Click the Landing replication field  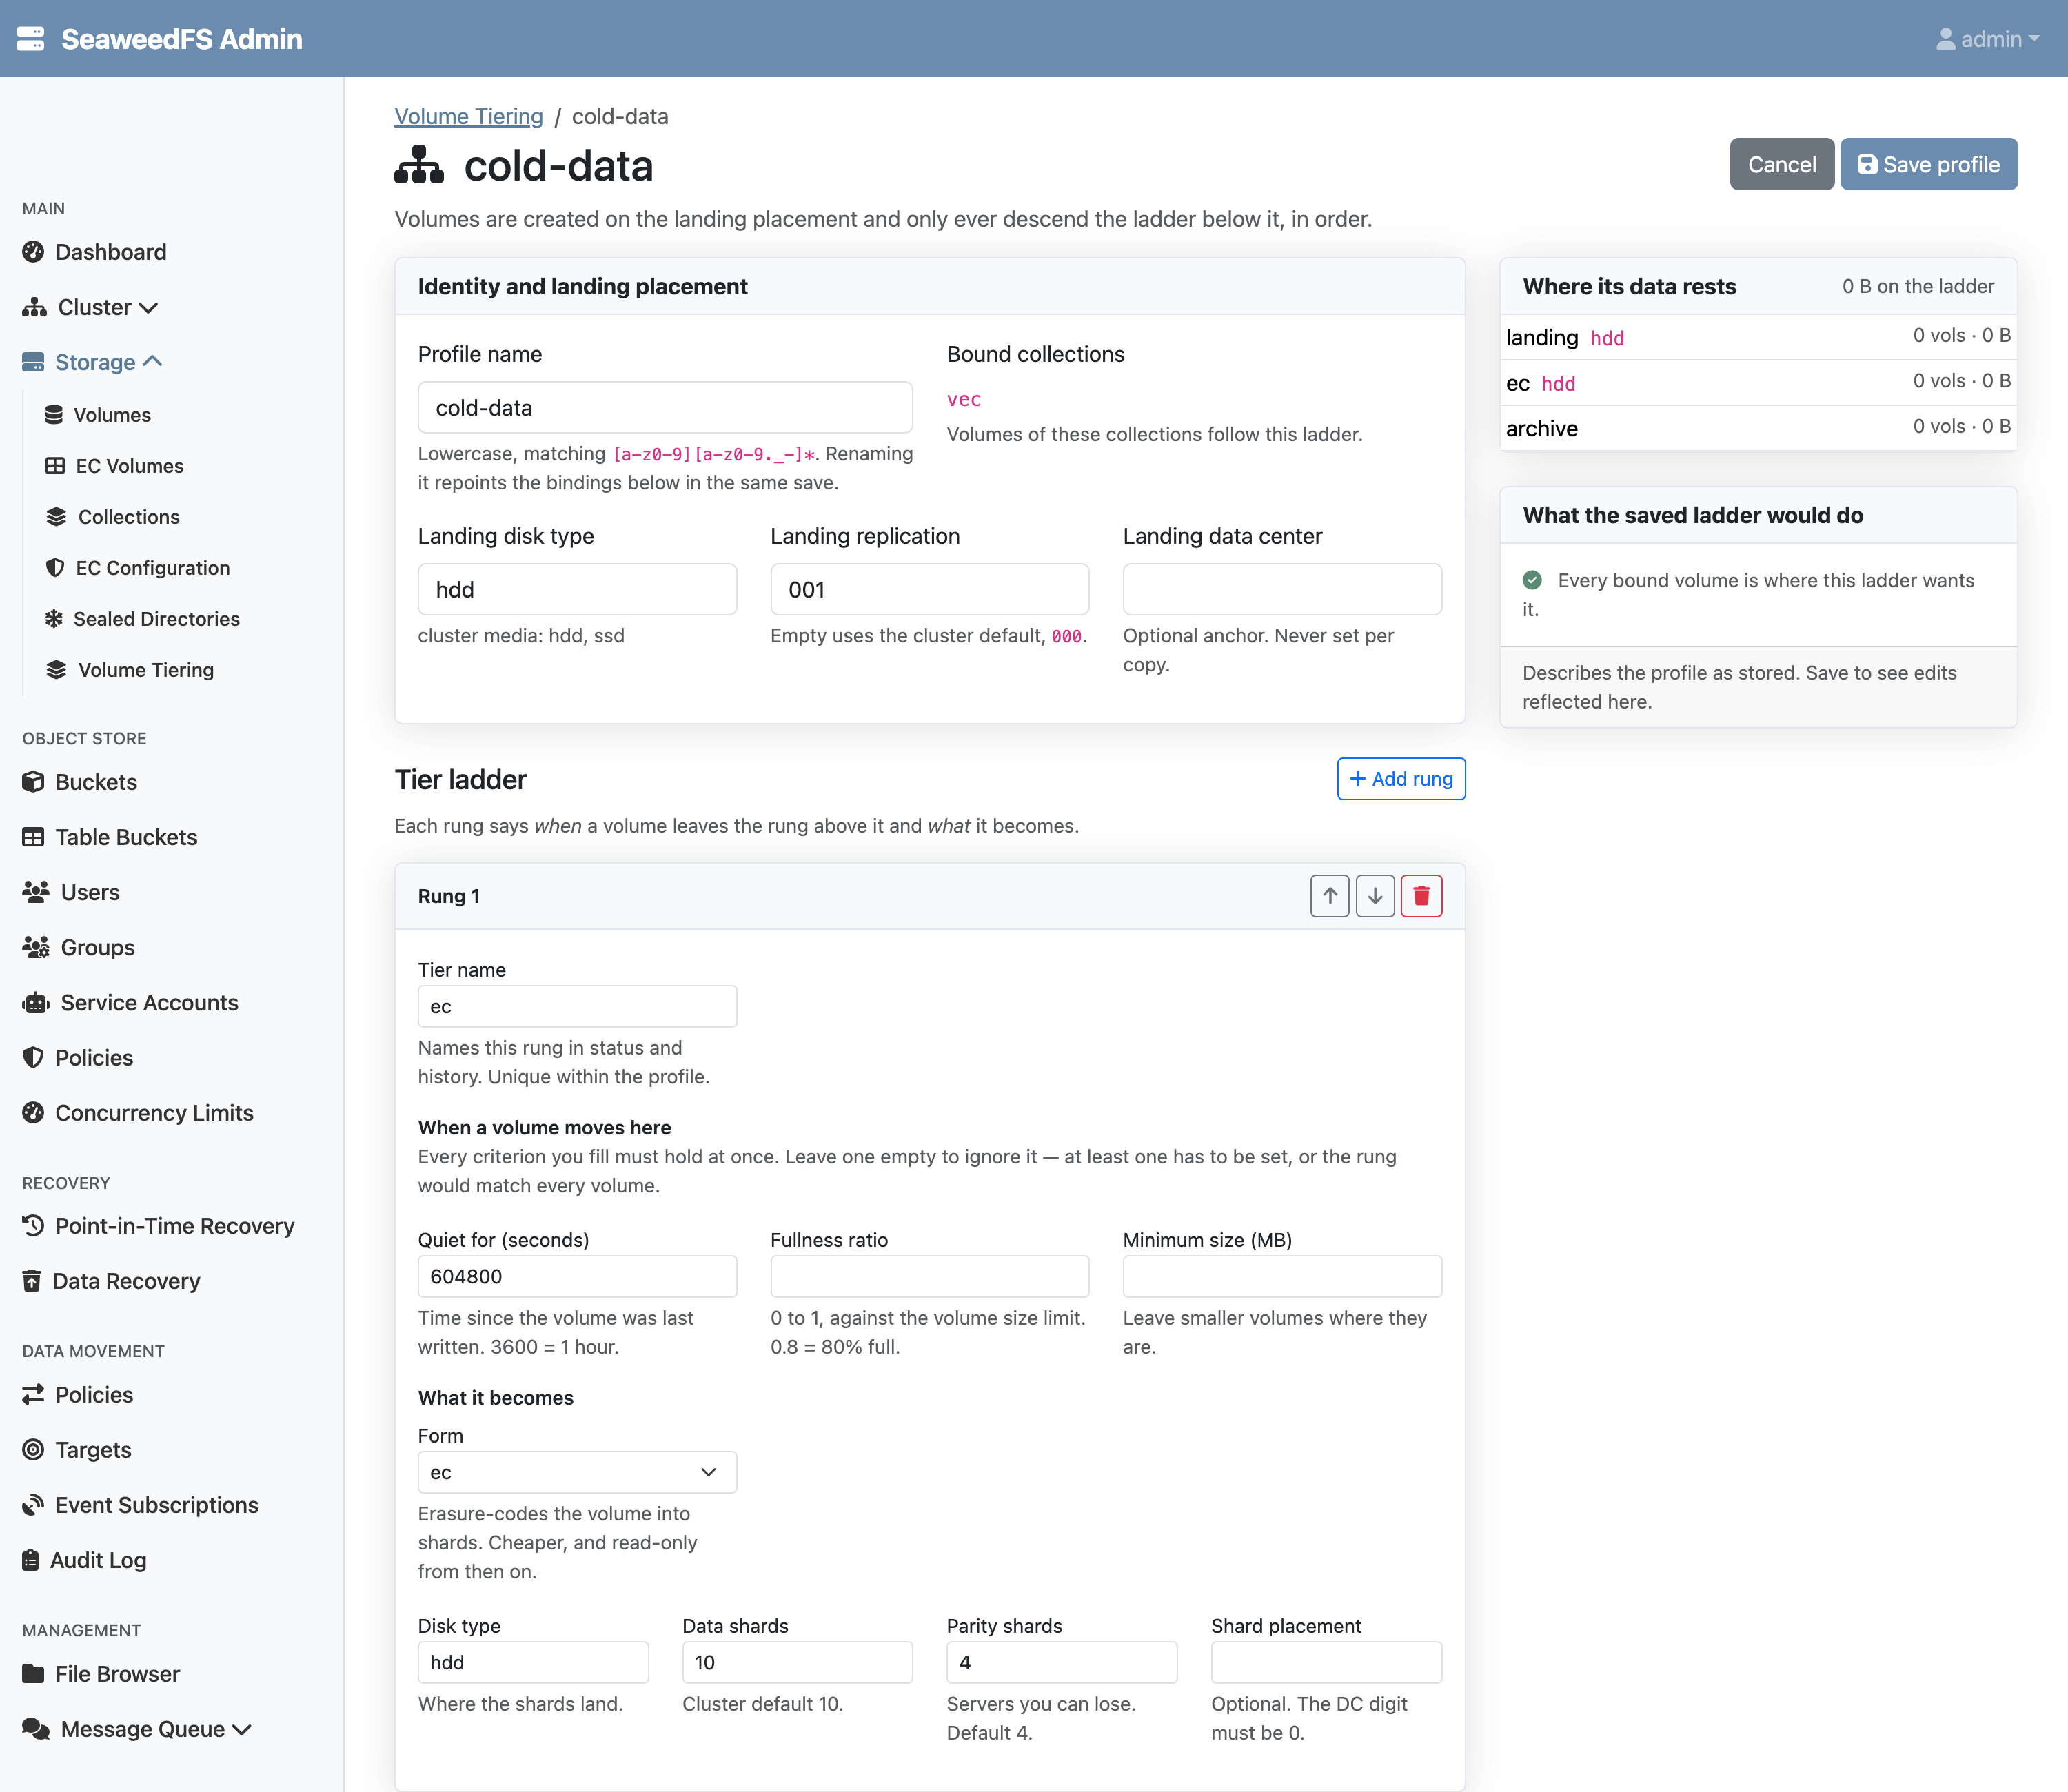(x=929, y=590)
